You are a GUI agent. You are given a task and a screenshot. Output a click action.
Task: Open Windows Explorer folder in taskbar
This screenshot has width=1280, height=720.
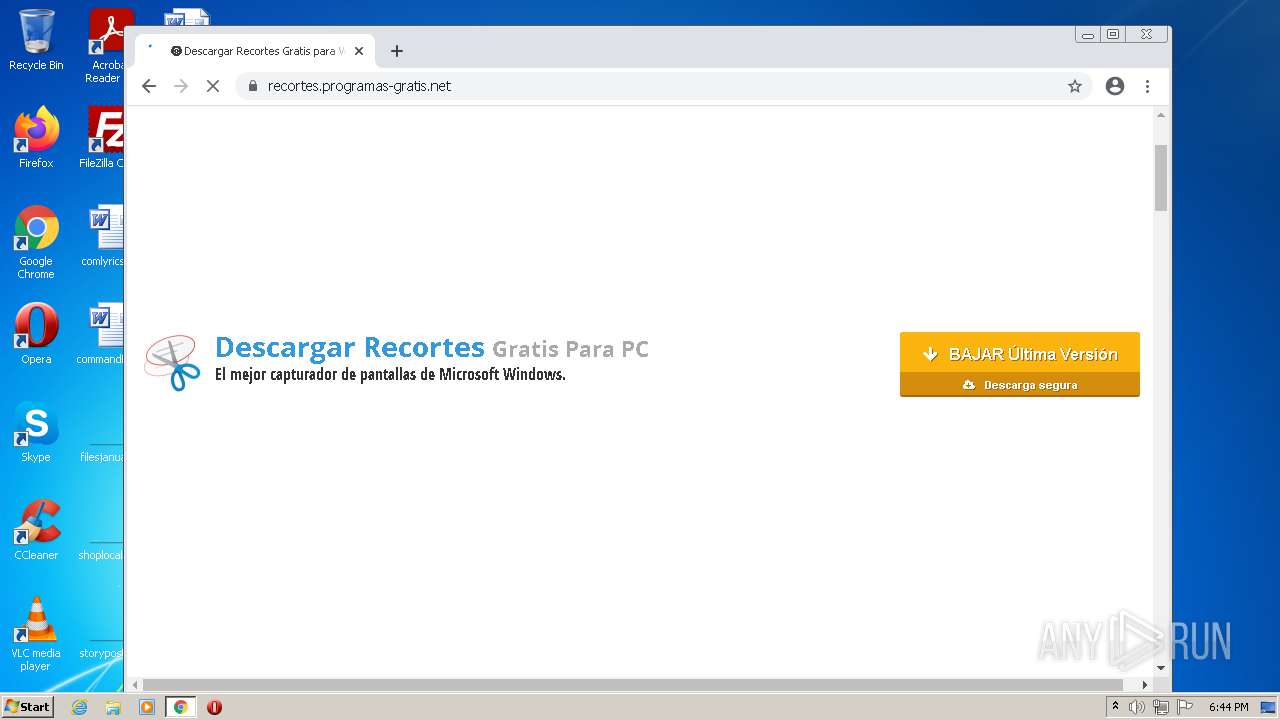click(113, 707)
